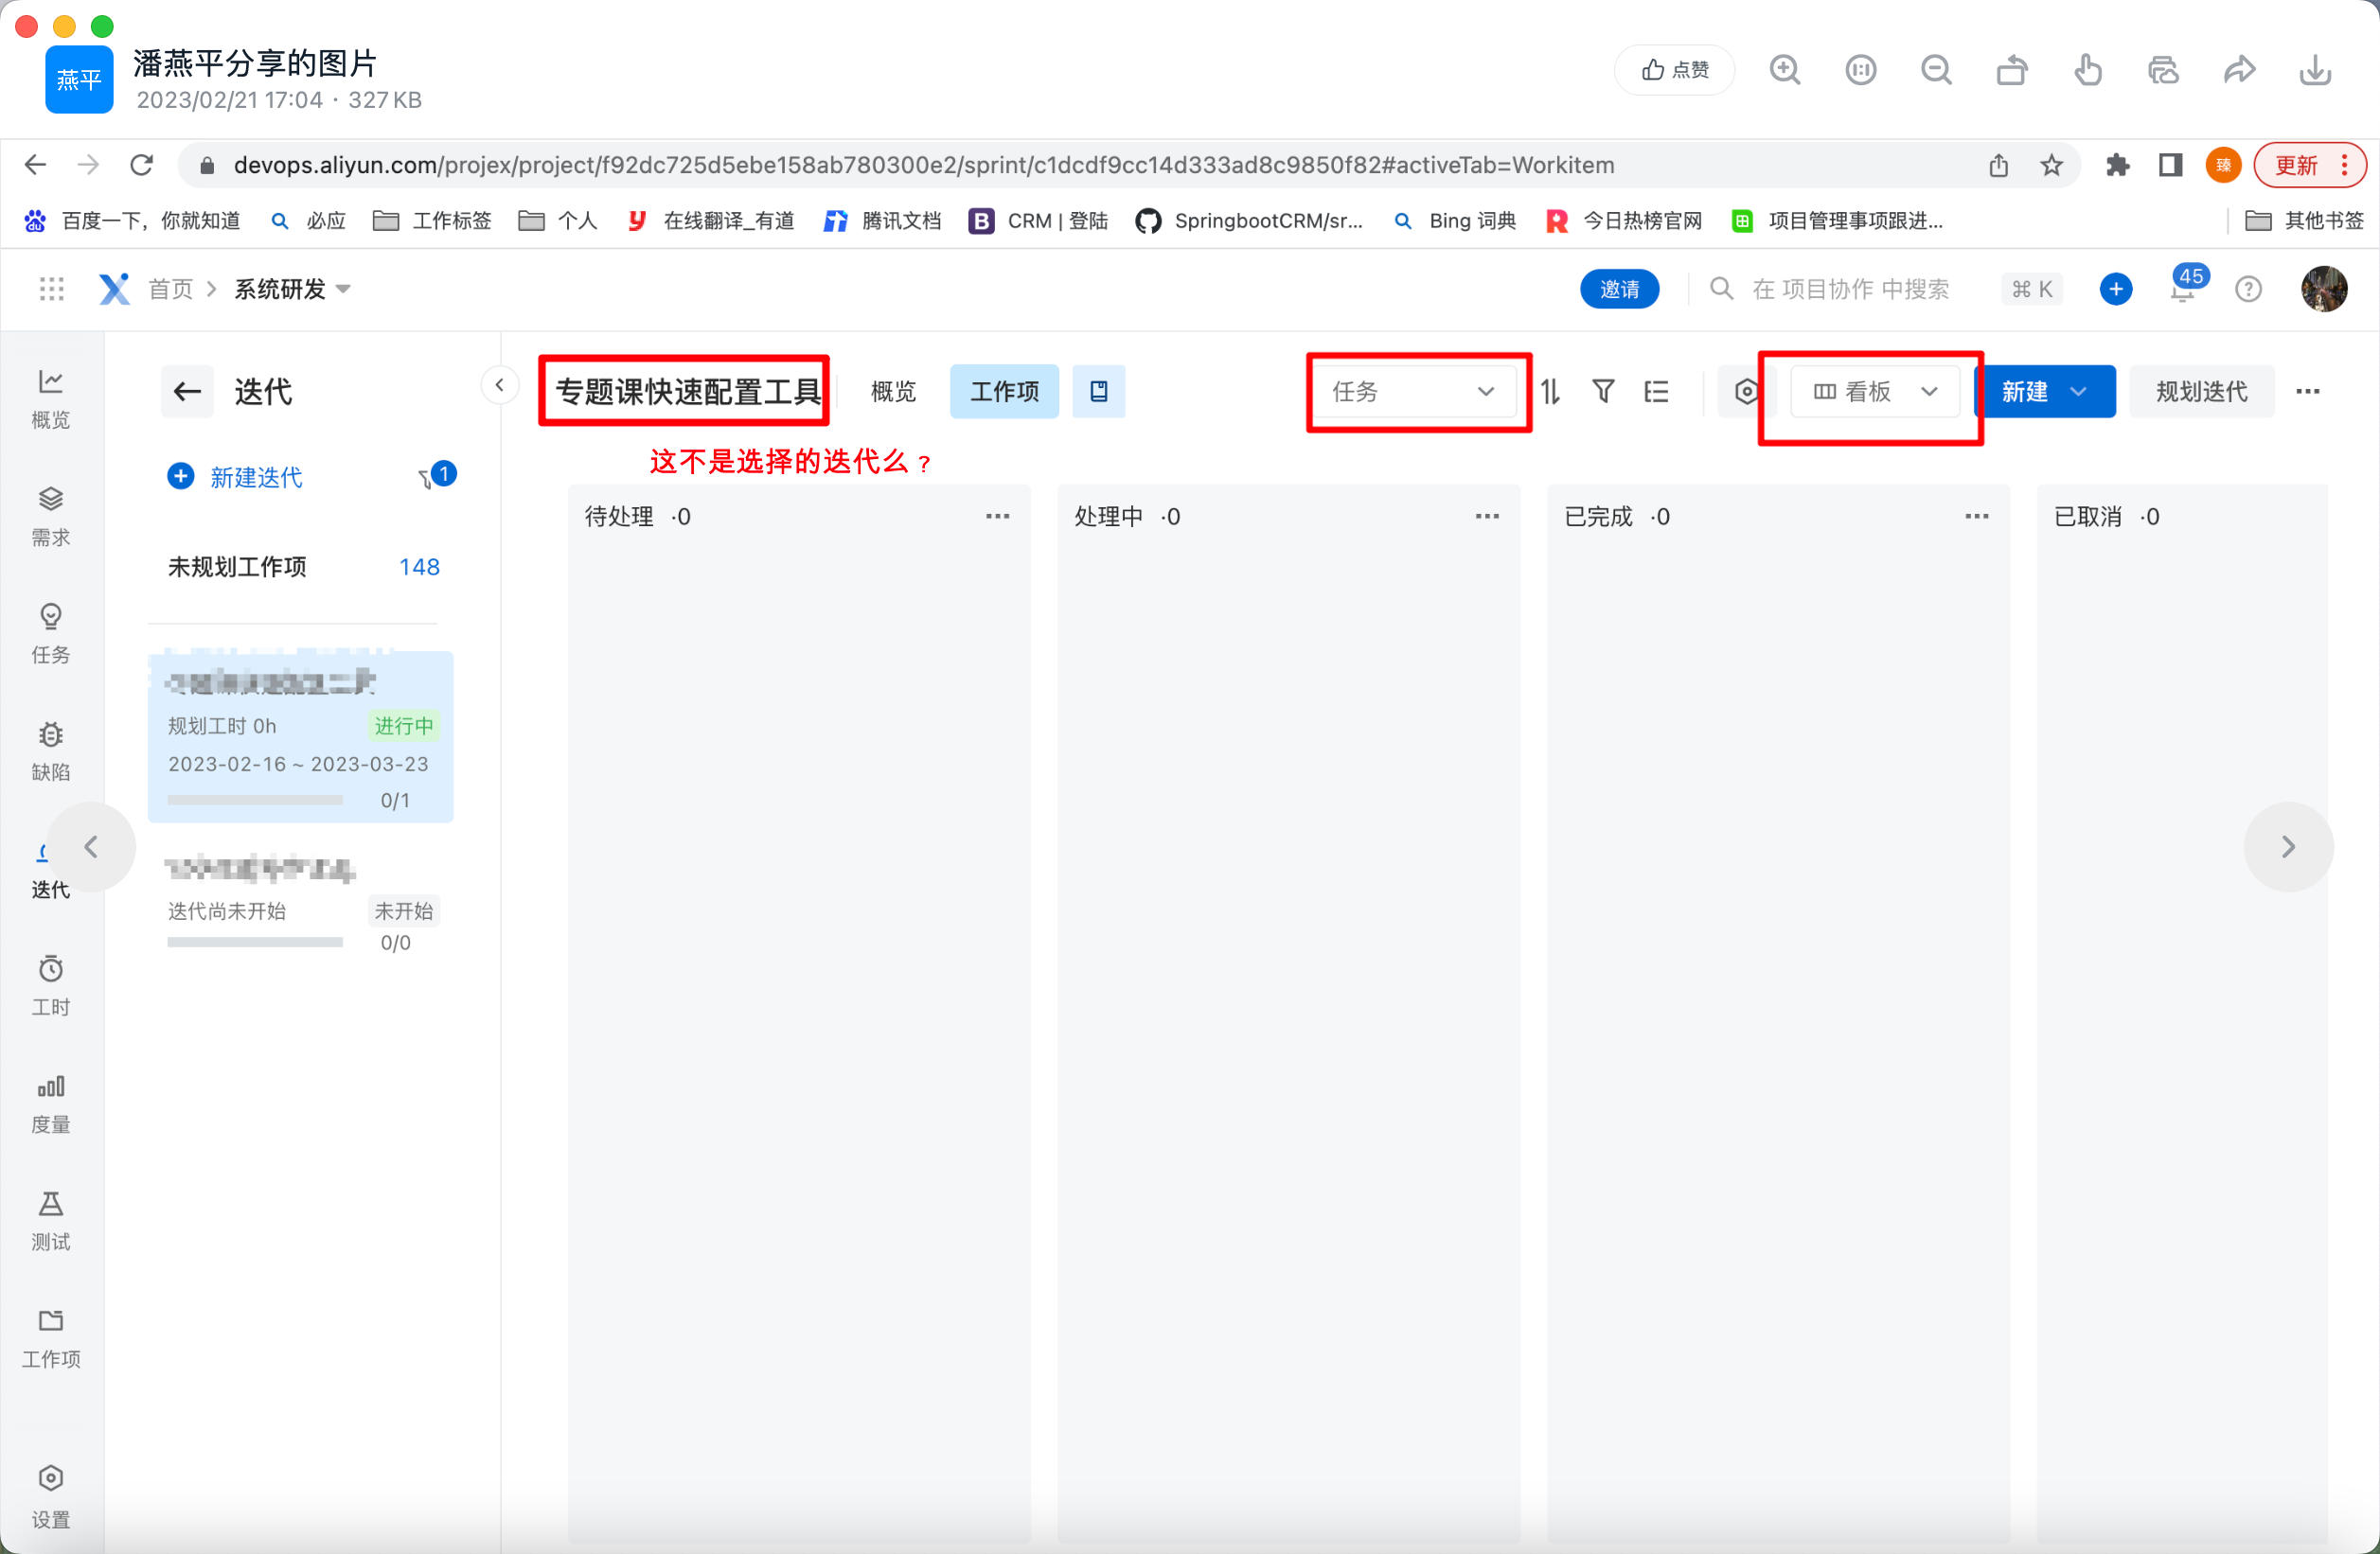Viewport: 2380px width, 1554px height.
Task: Toggle the browser side panel
Action: [x=2170, y=165]
